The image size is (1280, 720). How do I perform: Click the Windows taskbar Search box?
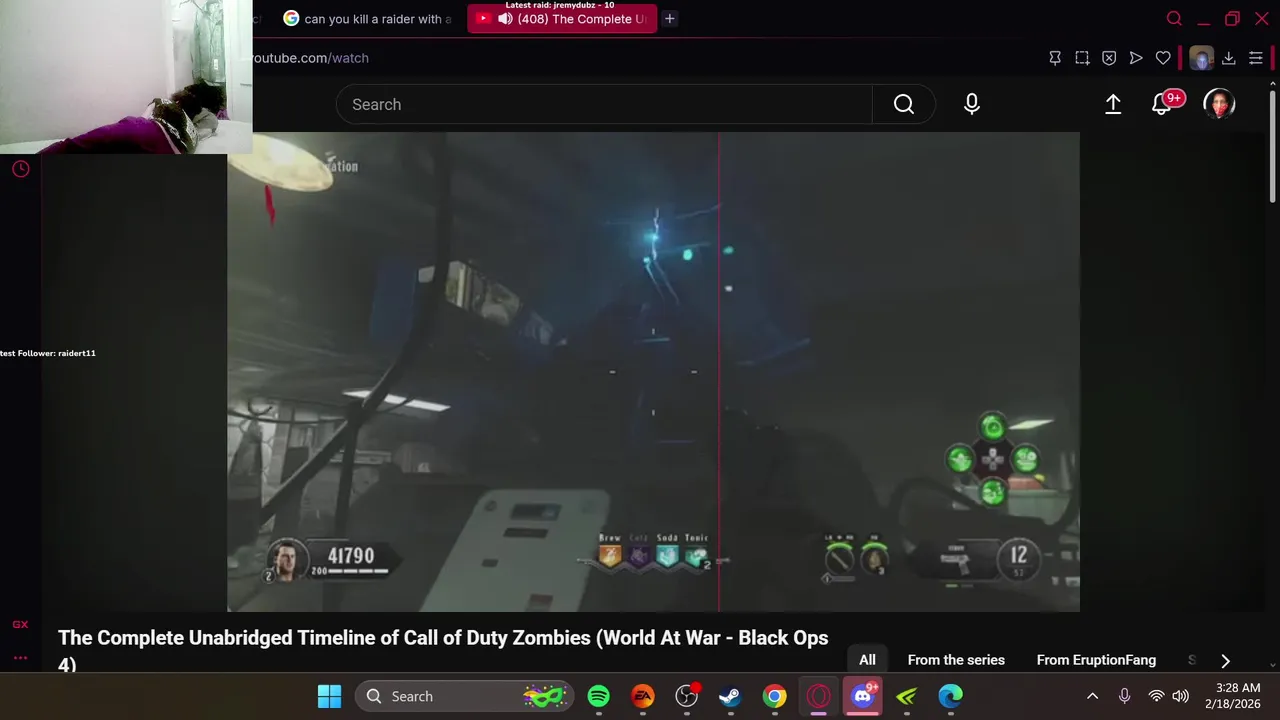[x=466, y=696]
